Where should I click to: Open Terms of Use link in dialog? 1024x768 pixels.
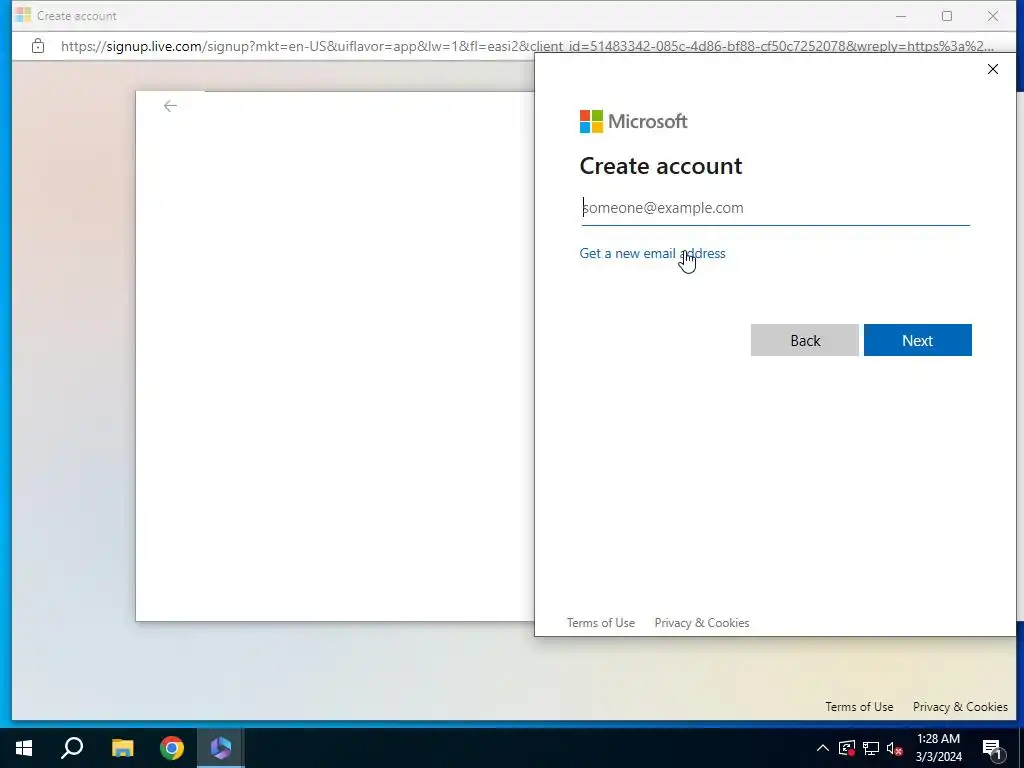click(x=601, y=623)
